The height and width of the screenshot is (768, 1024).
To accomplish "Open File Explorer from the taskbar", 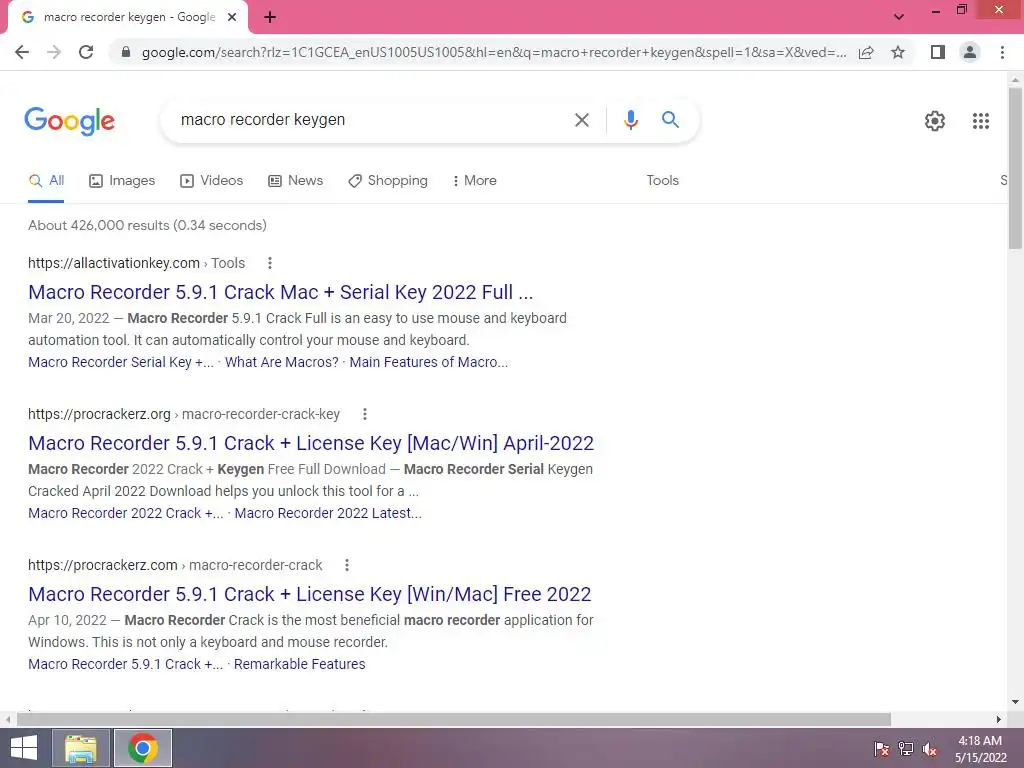I will pos(81,748).
